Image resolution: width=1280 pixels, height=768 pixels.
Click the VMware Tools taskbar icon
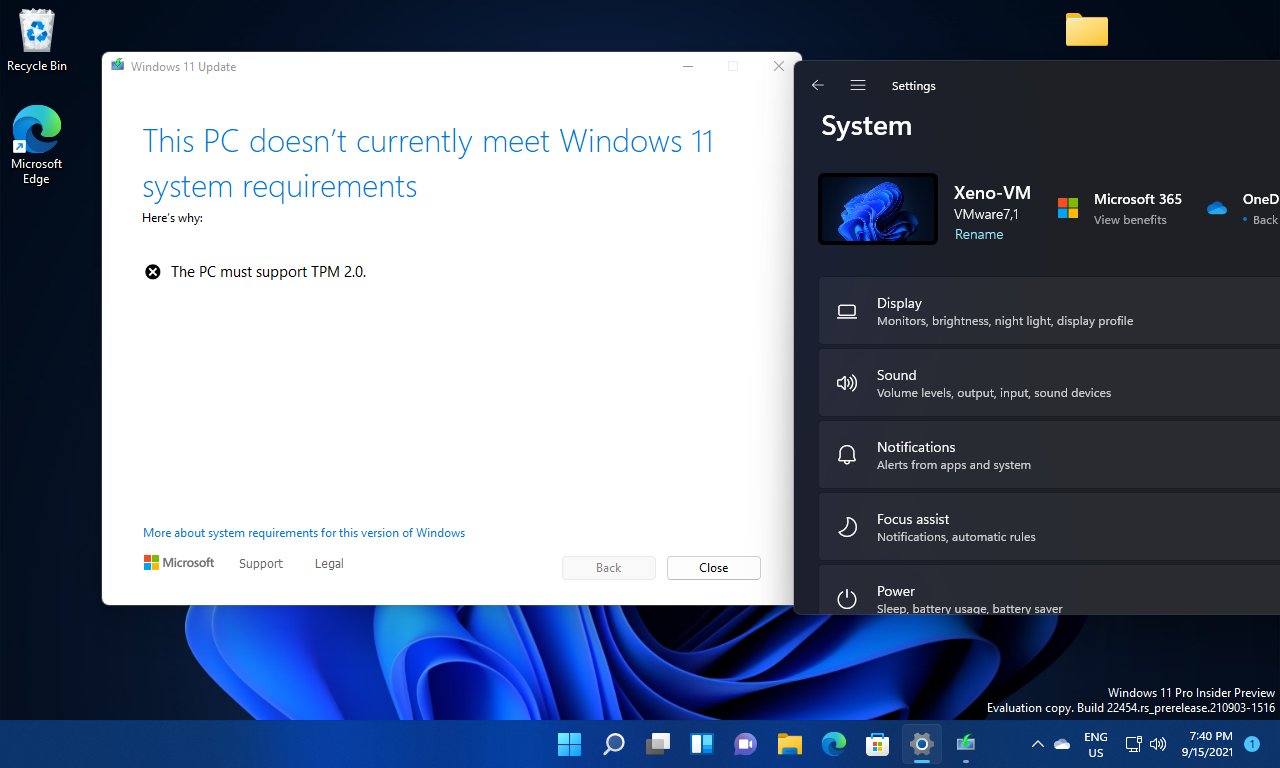pos(965,744)
